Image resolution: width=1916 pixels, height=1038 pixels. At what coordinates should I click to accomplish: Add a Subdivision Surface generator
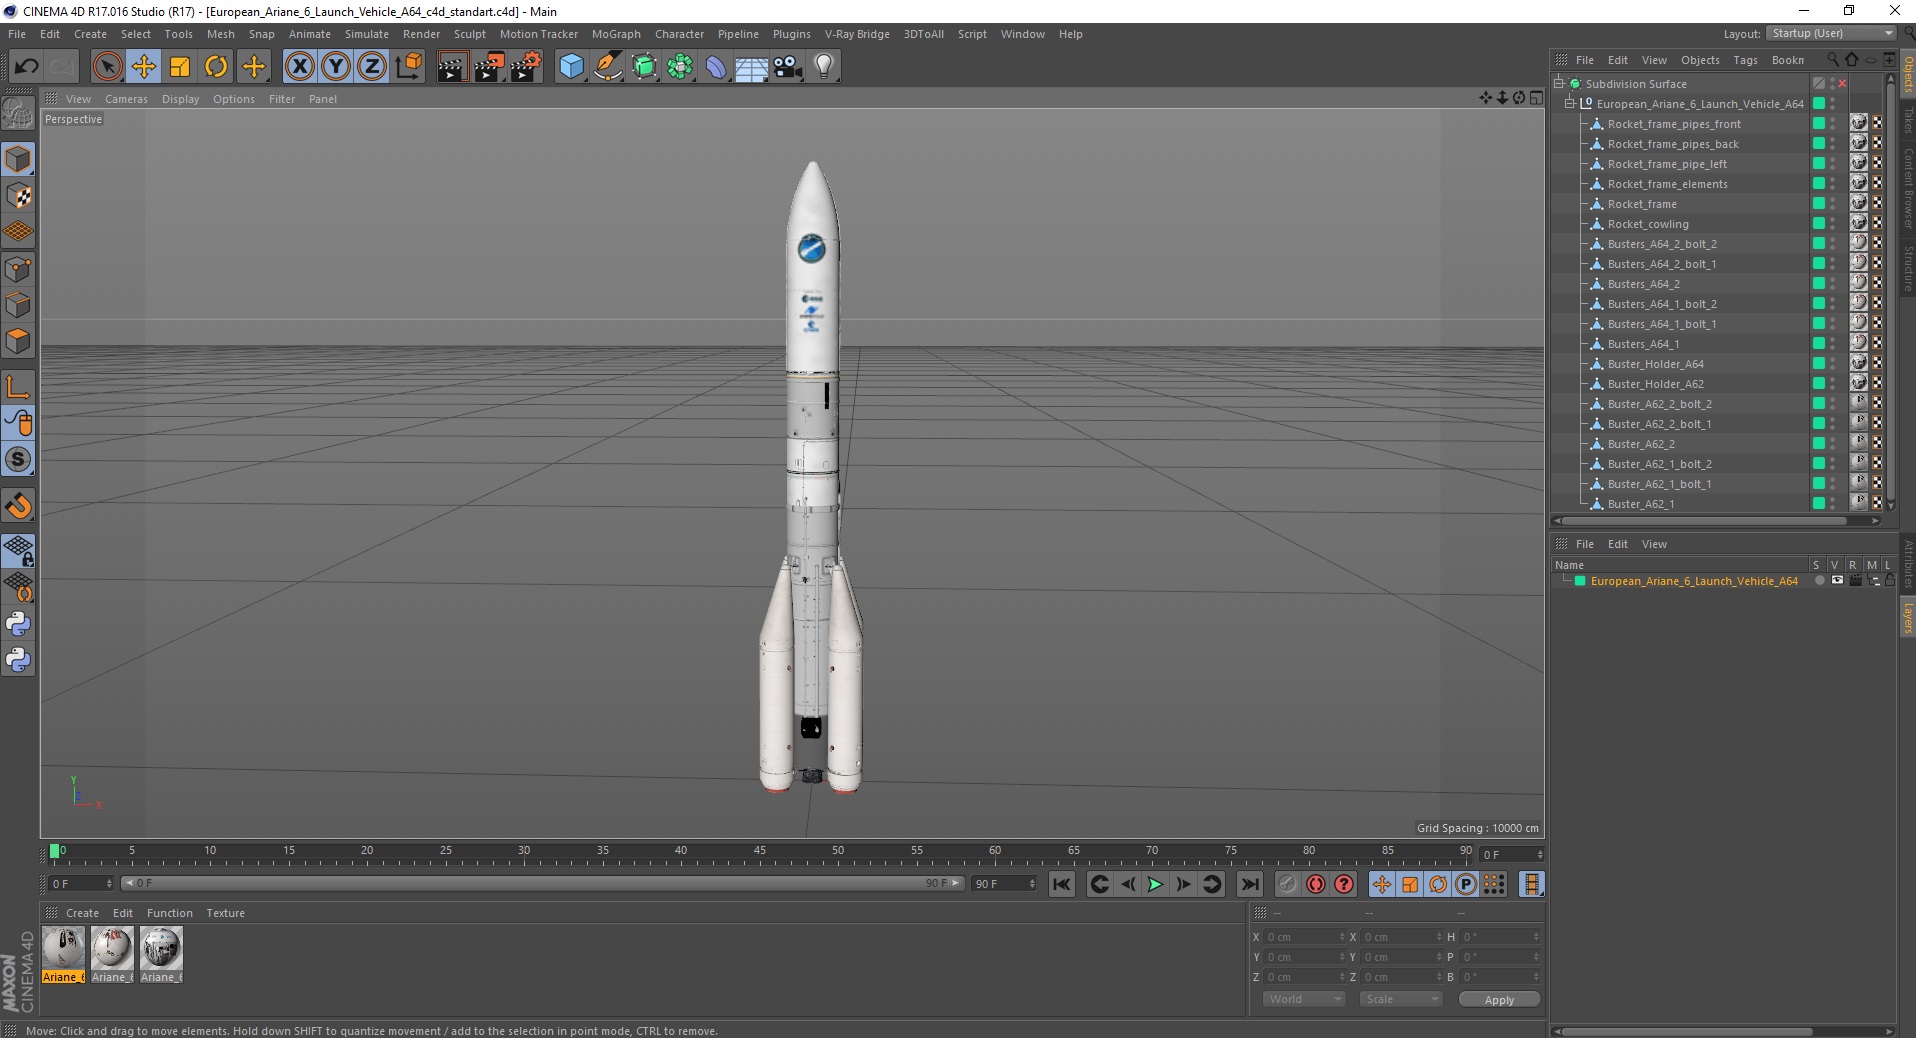(x=644, y=67)
